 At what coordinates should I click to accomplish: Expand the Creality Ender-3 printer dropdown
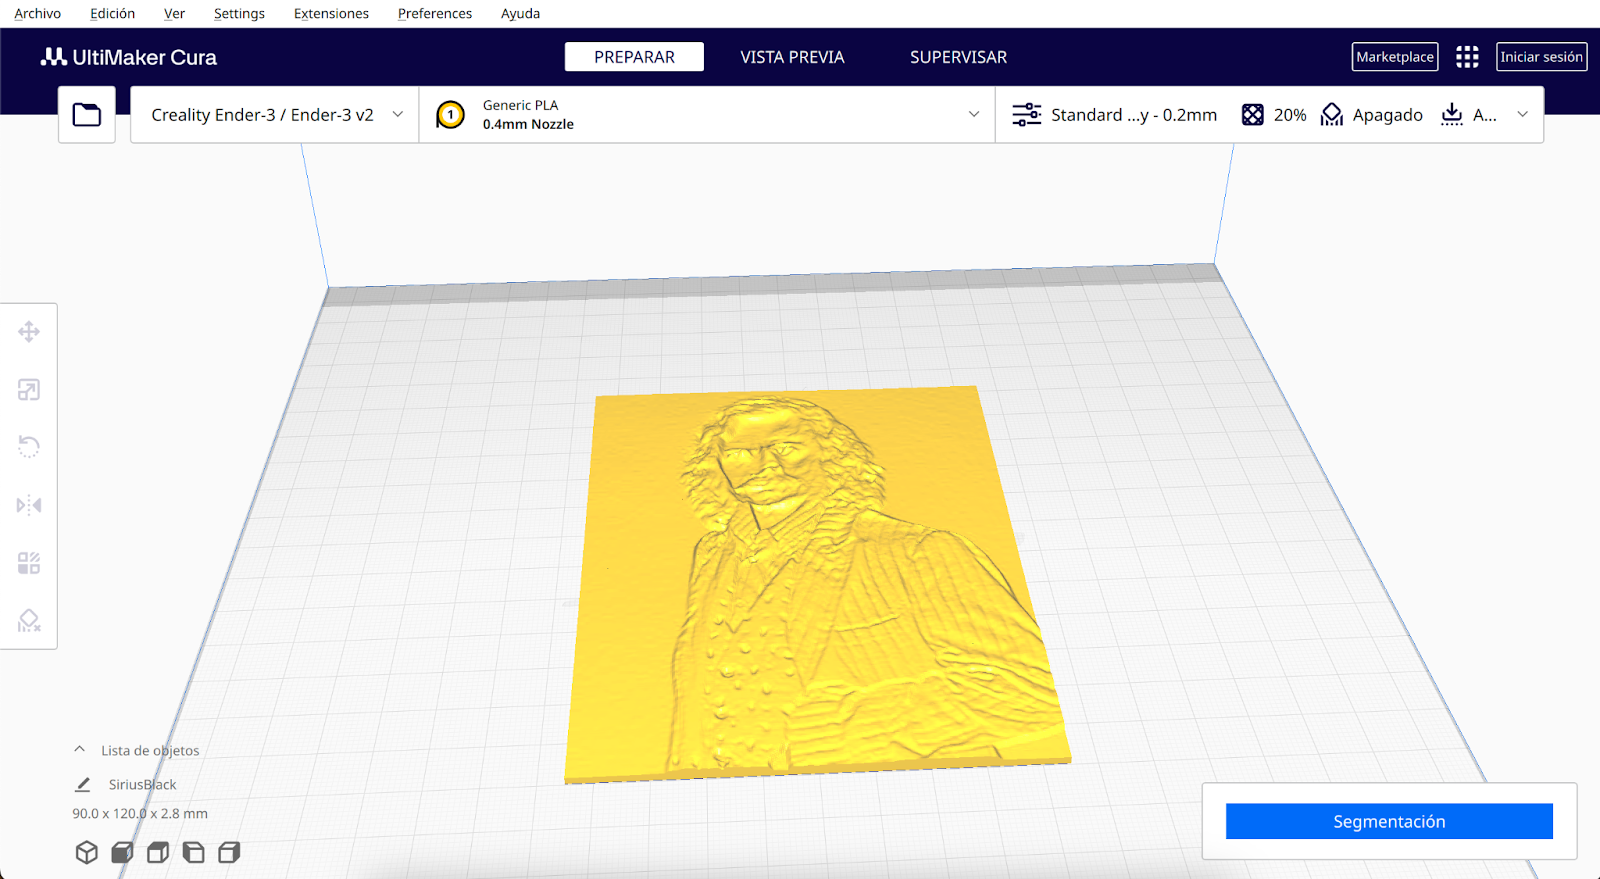pyautogui.click(x=274, y=115)
